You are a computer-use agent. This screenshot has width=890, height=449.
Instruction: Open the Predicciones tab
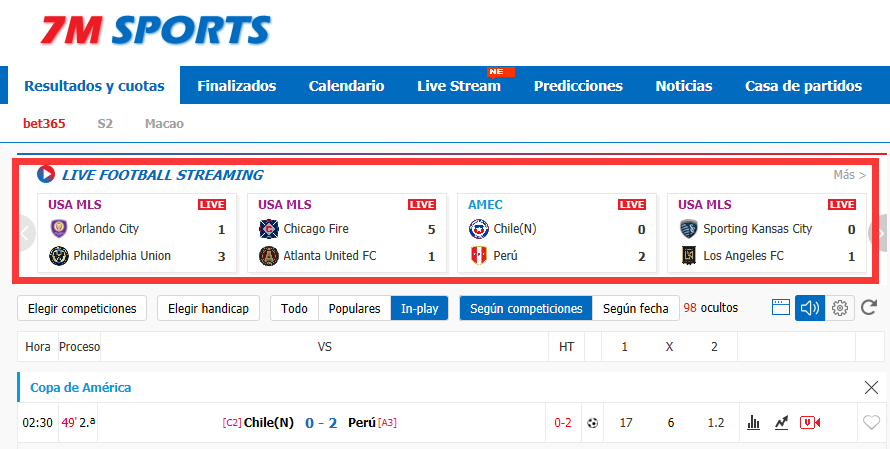(x=578, y=86)
